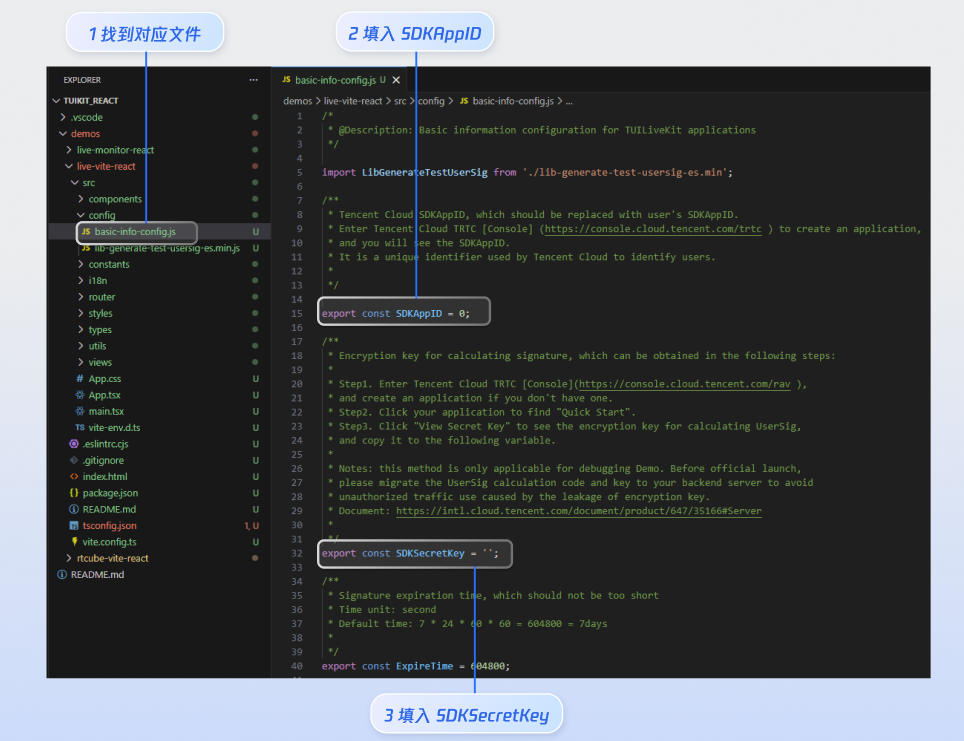Open intl.cloud.tencent.com document link
The image size is (964, 741).
tap(578, 511)
